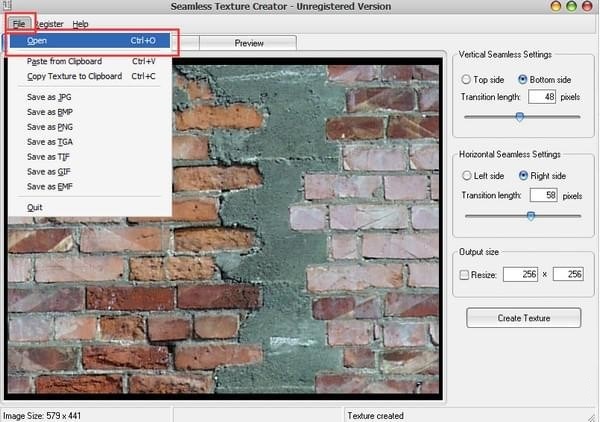This screenshot has width=600, height=422.
Task: Click the vertical transition length field
Action: [543, 97]
